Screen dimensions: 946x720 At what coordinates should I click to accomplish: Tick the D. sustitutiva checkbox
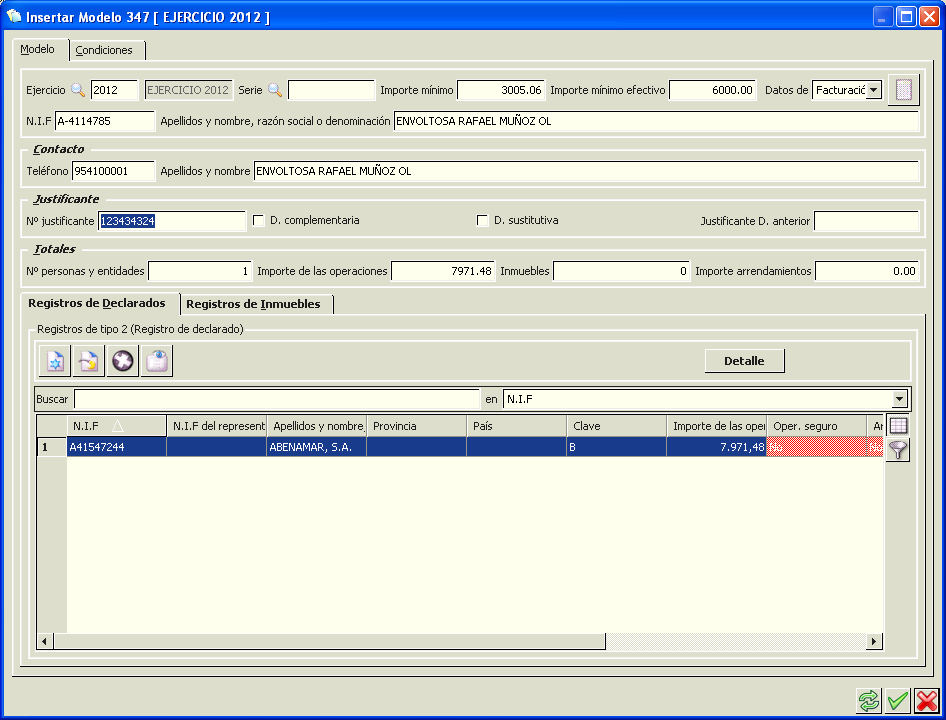483,220
